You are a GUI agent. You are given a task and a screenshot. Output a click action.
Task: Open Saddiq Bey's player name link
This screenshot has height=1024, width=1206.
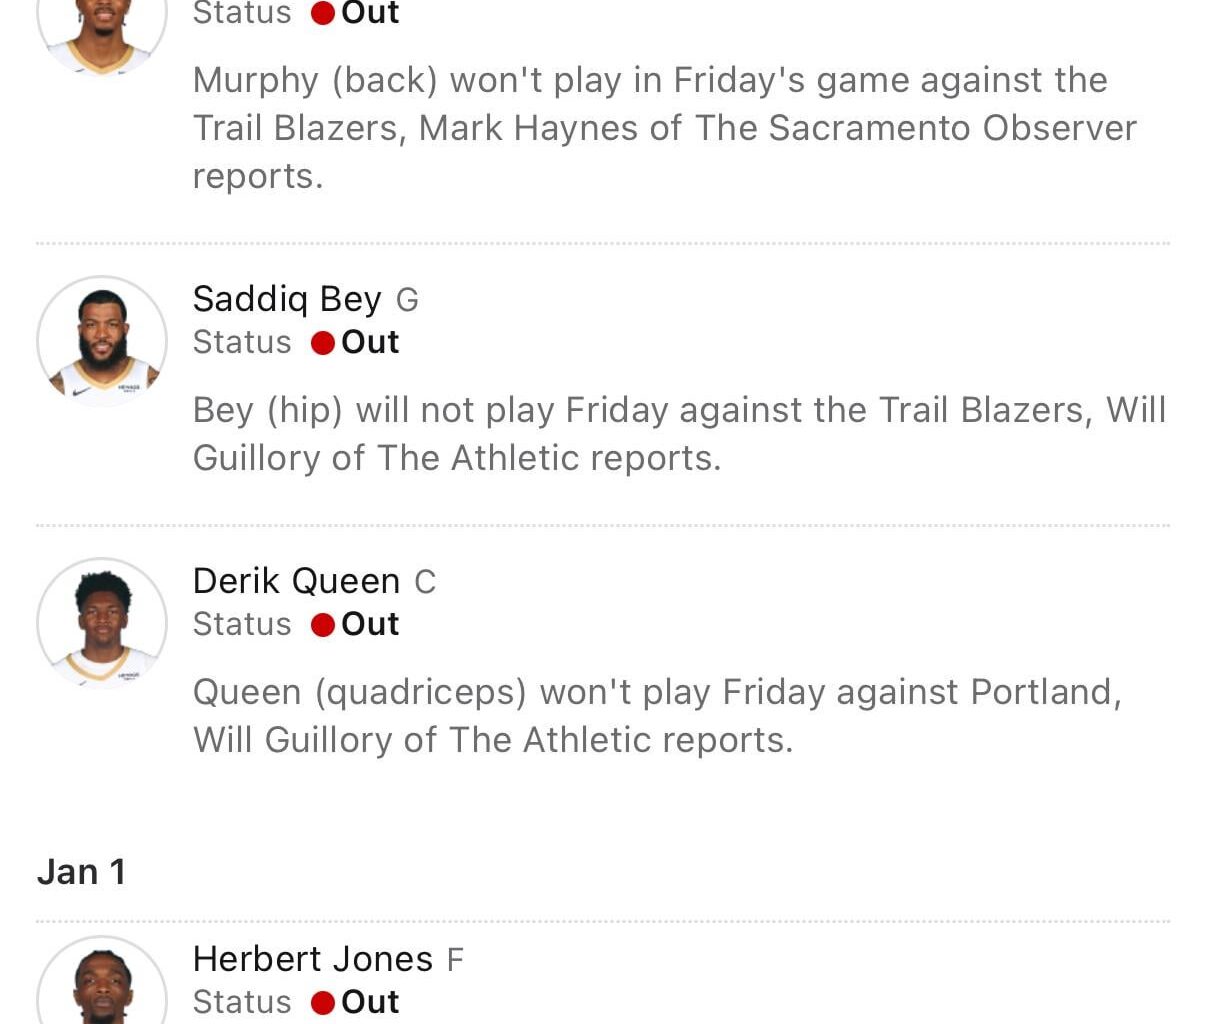point(287,299)
